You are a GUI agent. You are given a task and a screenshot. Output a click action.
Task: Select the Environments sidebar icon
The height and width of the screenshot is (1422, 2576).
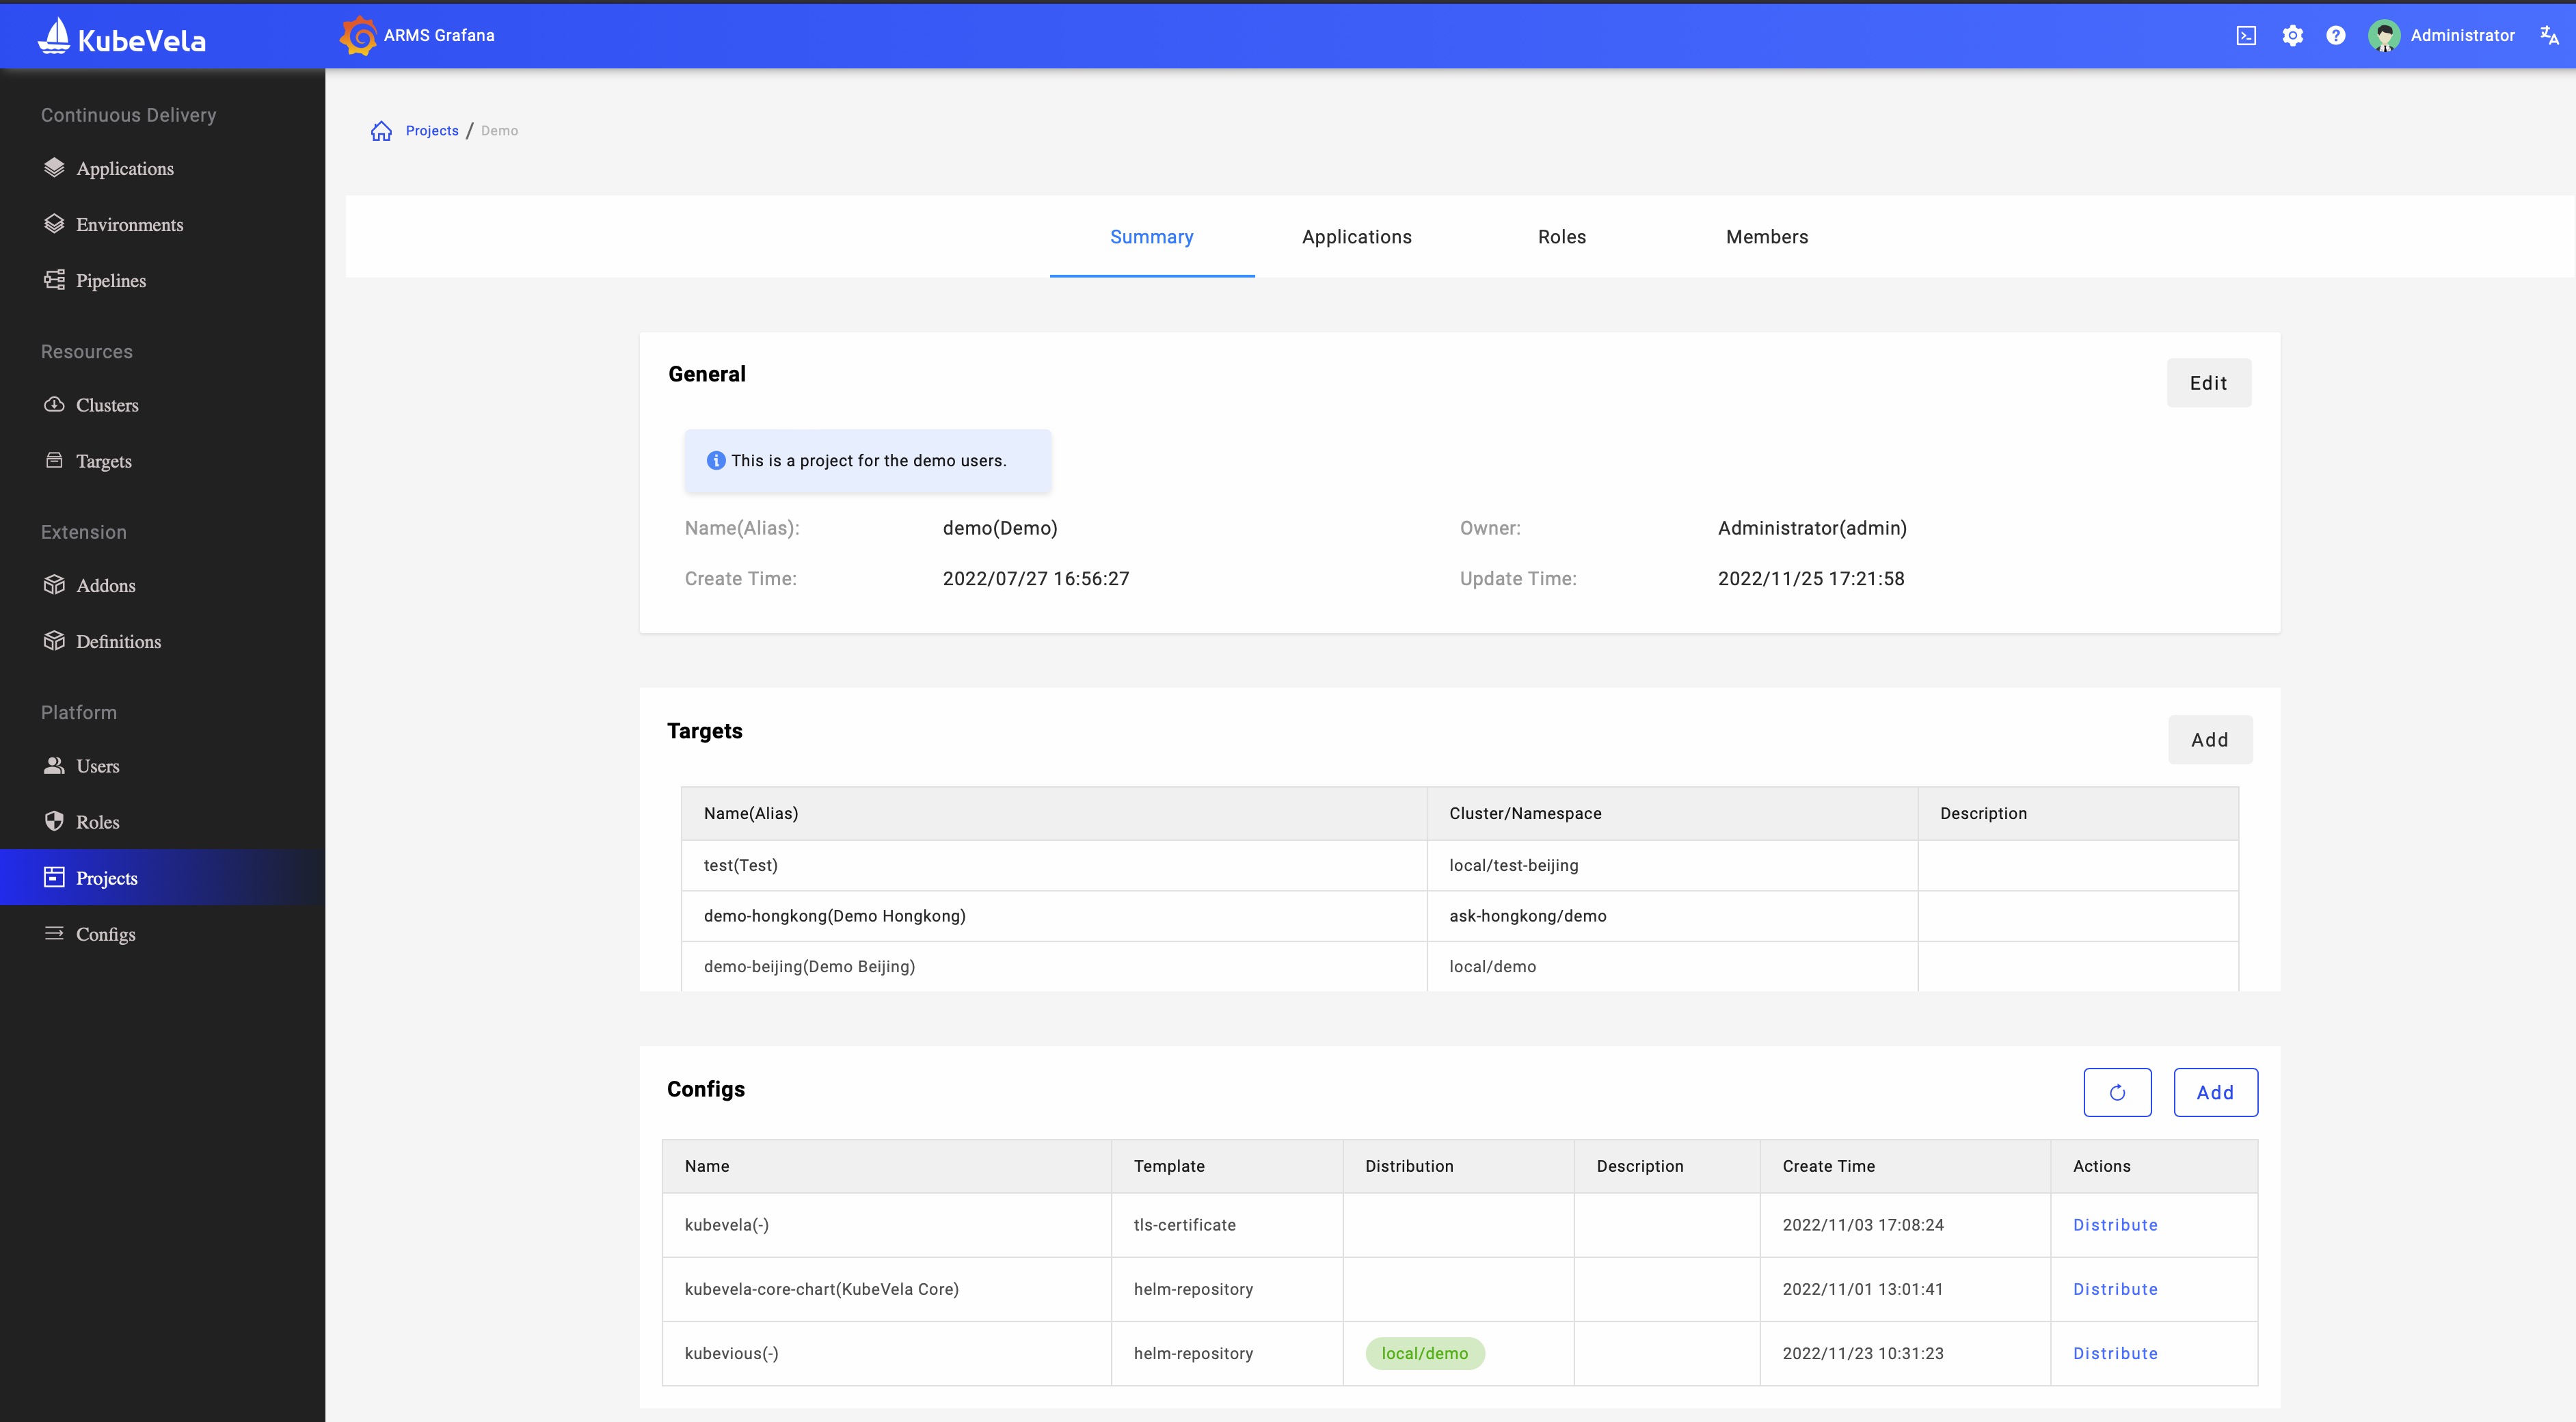[x=54, y=224]
